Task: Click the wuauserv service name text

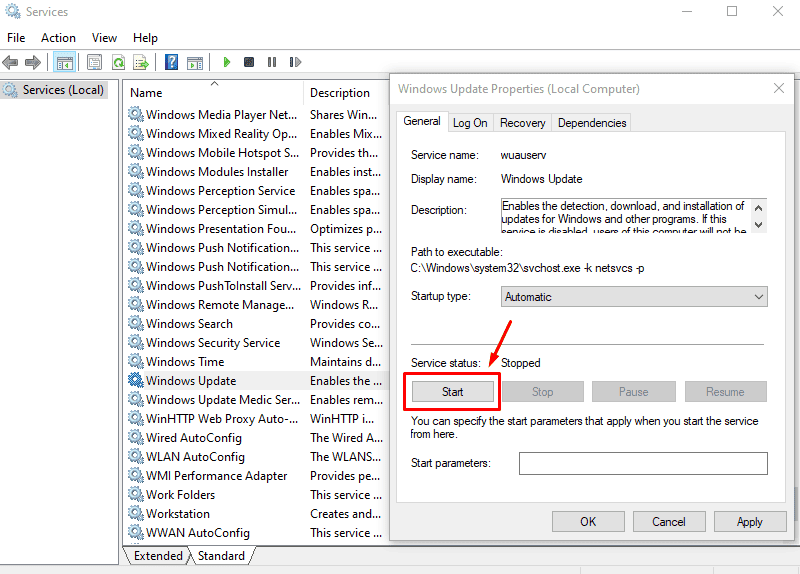Action: (x=523, y=155)
